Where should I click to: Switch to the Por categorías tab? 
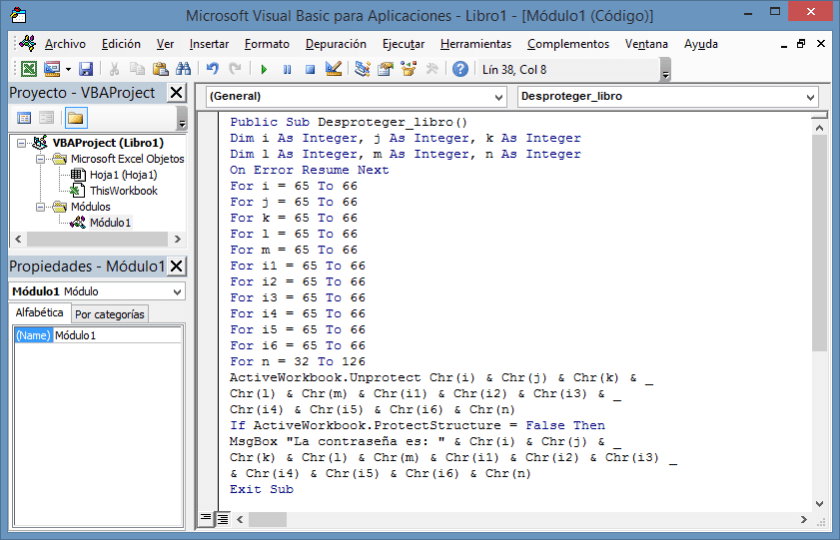click(x=109, y=314)
